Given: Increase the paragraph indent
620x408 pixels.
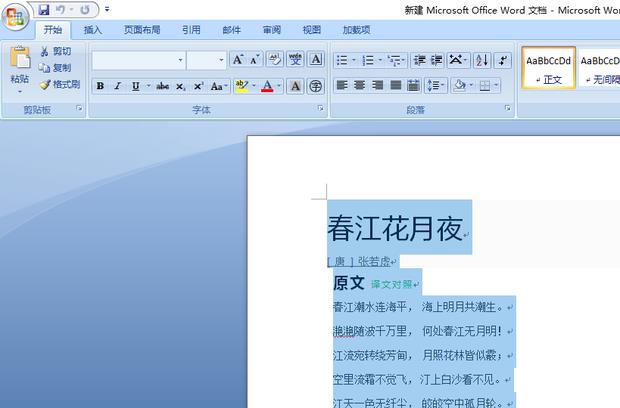Looking at the screenshot, I should (x=437, y=60).
